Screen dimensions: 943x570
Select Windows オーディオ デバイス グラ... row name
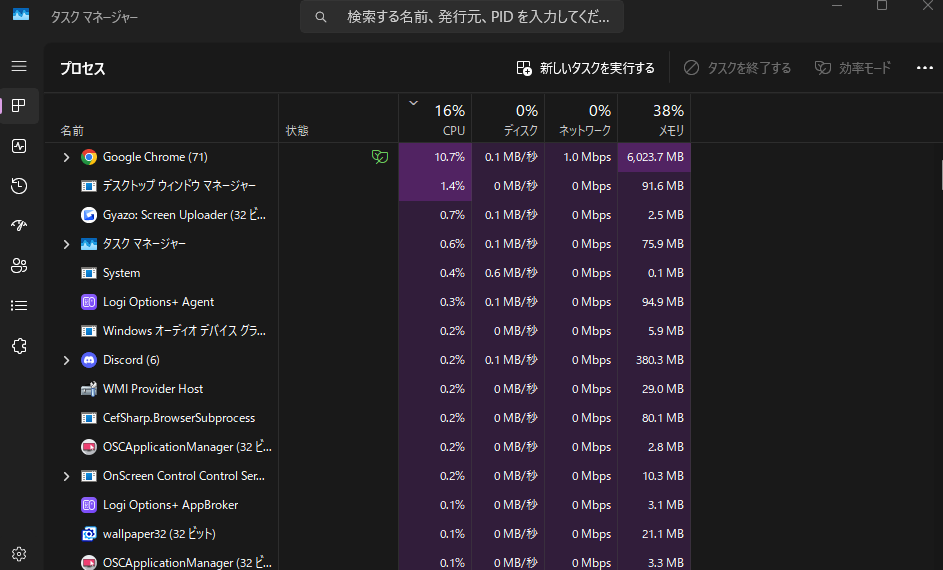click(x=184, y=331)
